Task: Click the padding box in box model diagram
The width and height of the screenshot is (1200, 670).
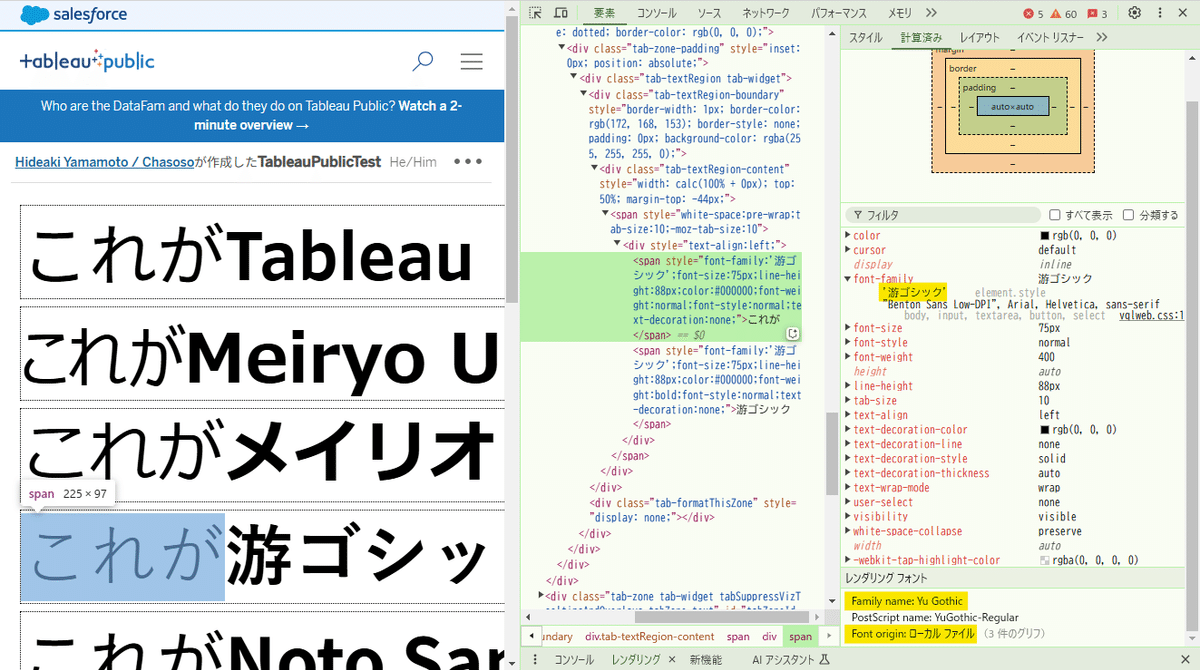Action: 1012,106
